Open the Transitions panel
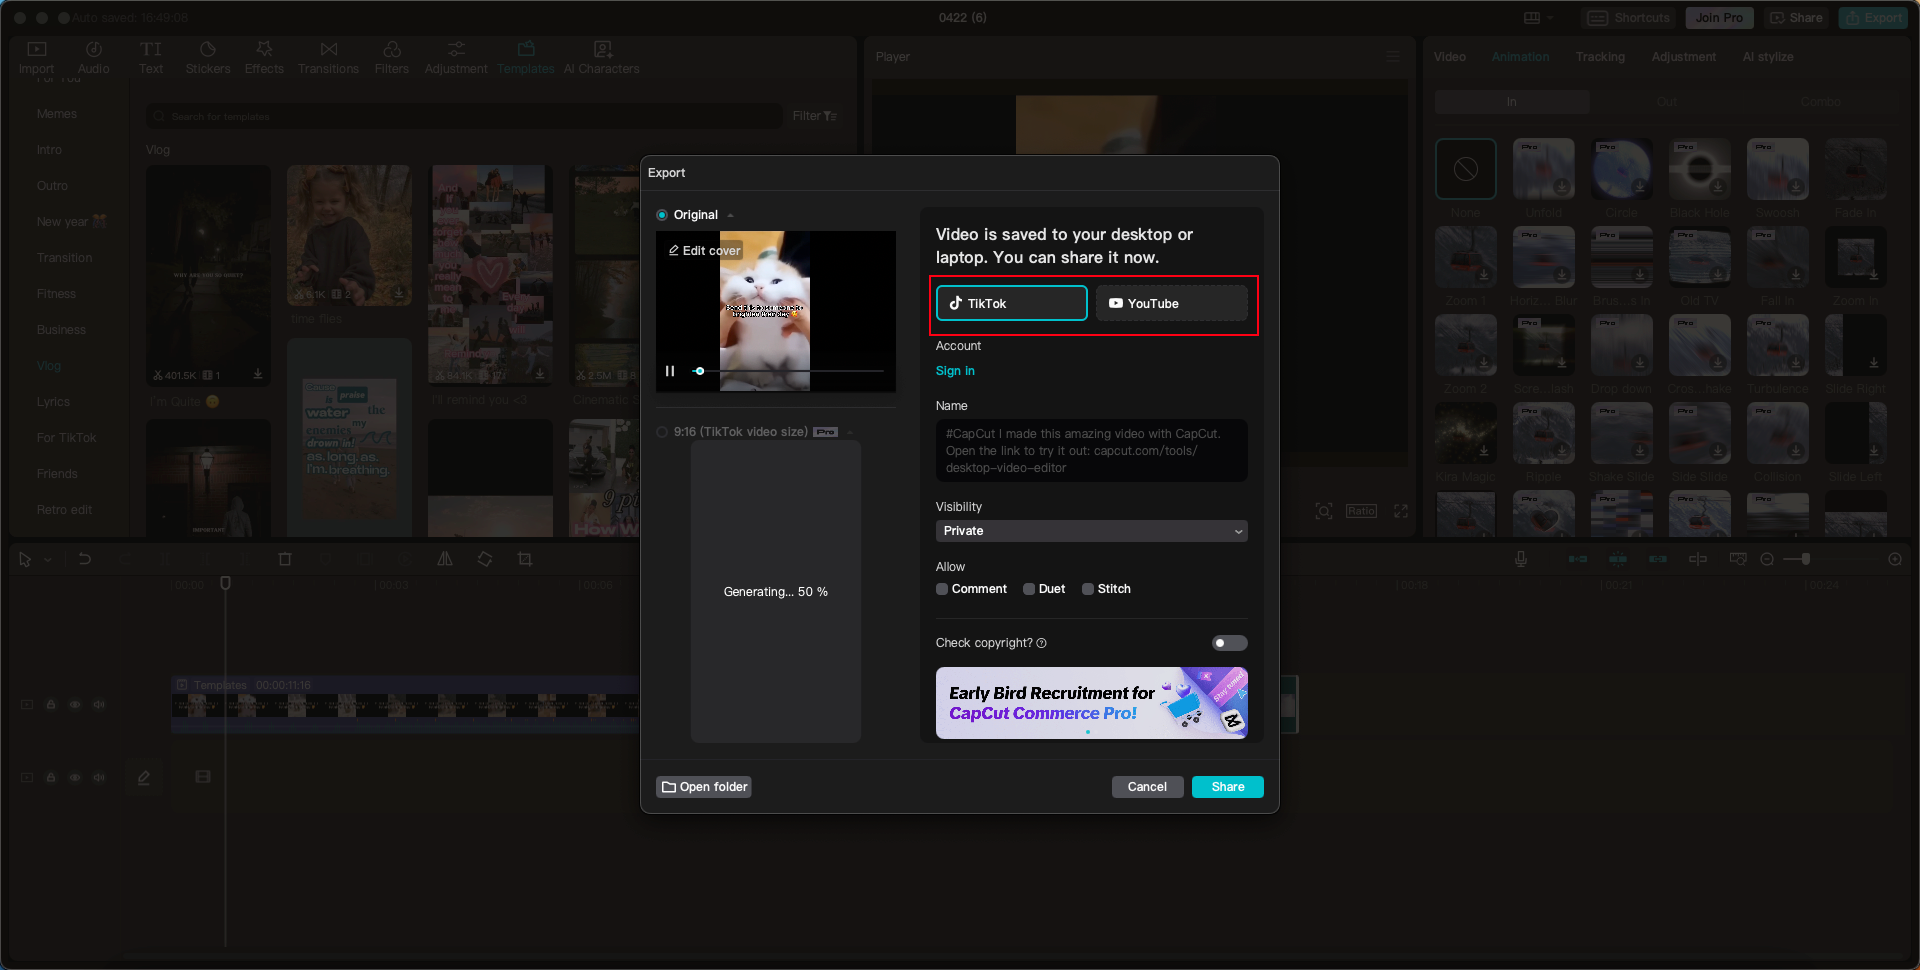 (x=328, y=57)
